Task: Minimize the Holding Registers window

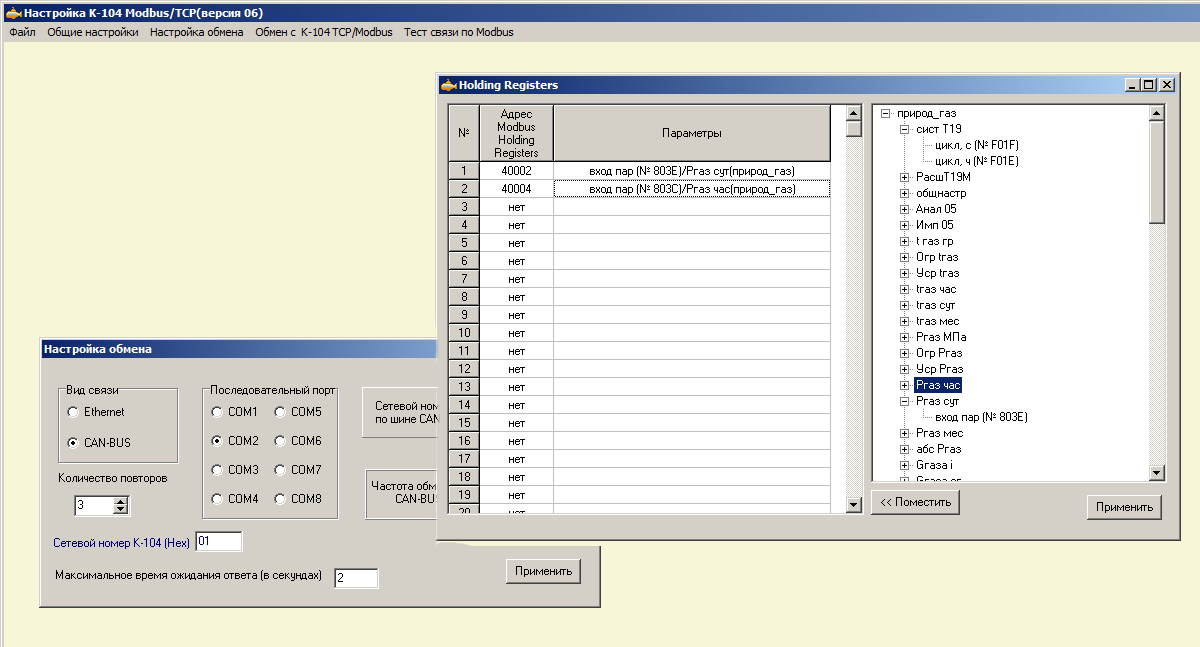Action: [x=1132, y=85]
